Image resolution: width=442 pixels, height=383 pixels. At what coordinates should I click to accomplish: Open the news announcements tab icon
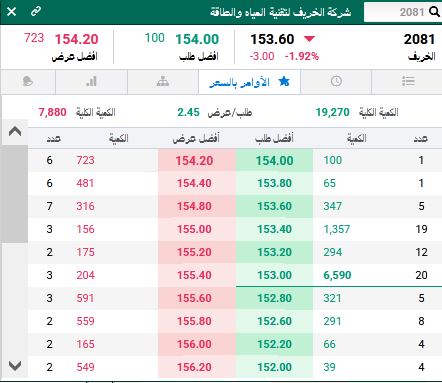pos(28,81)
